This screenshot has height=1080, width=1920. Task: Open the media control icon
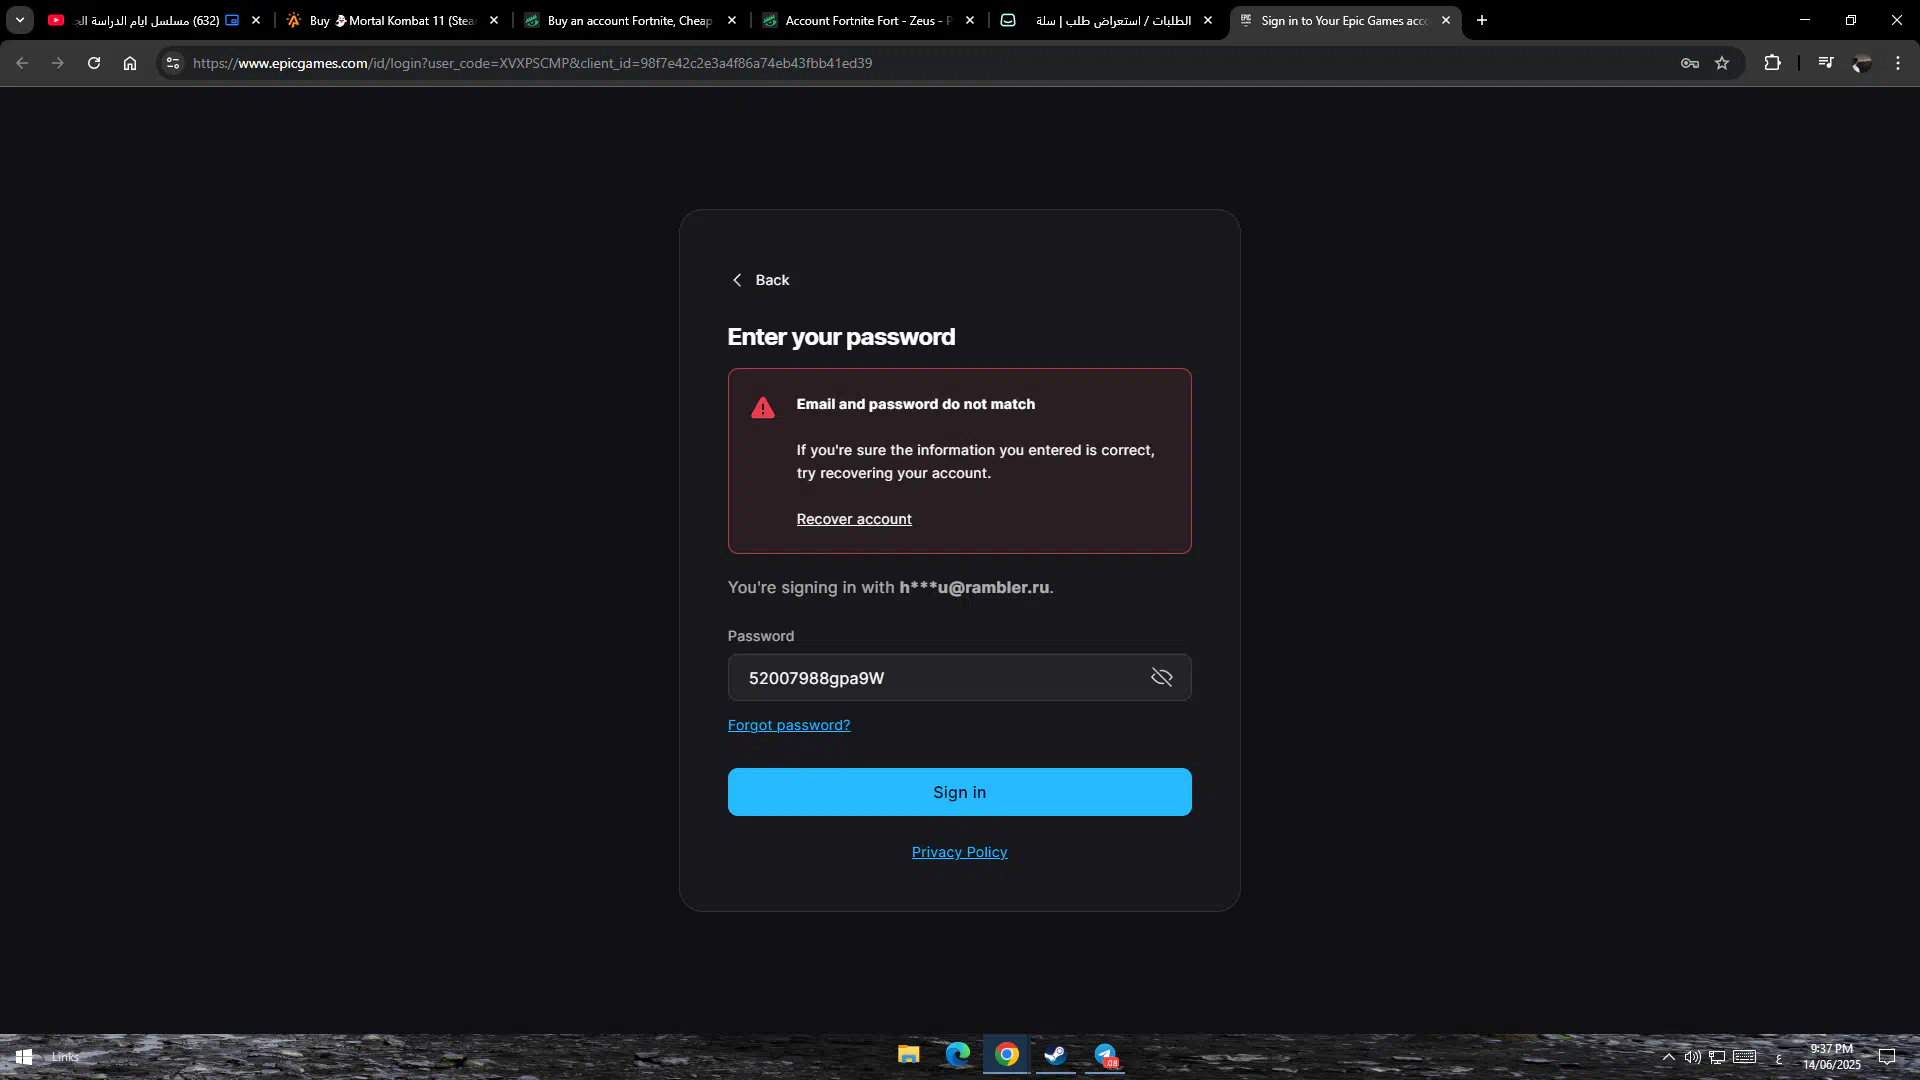click(1826, 63)
